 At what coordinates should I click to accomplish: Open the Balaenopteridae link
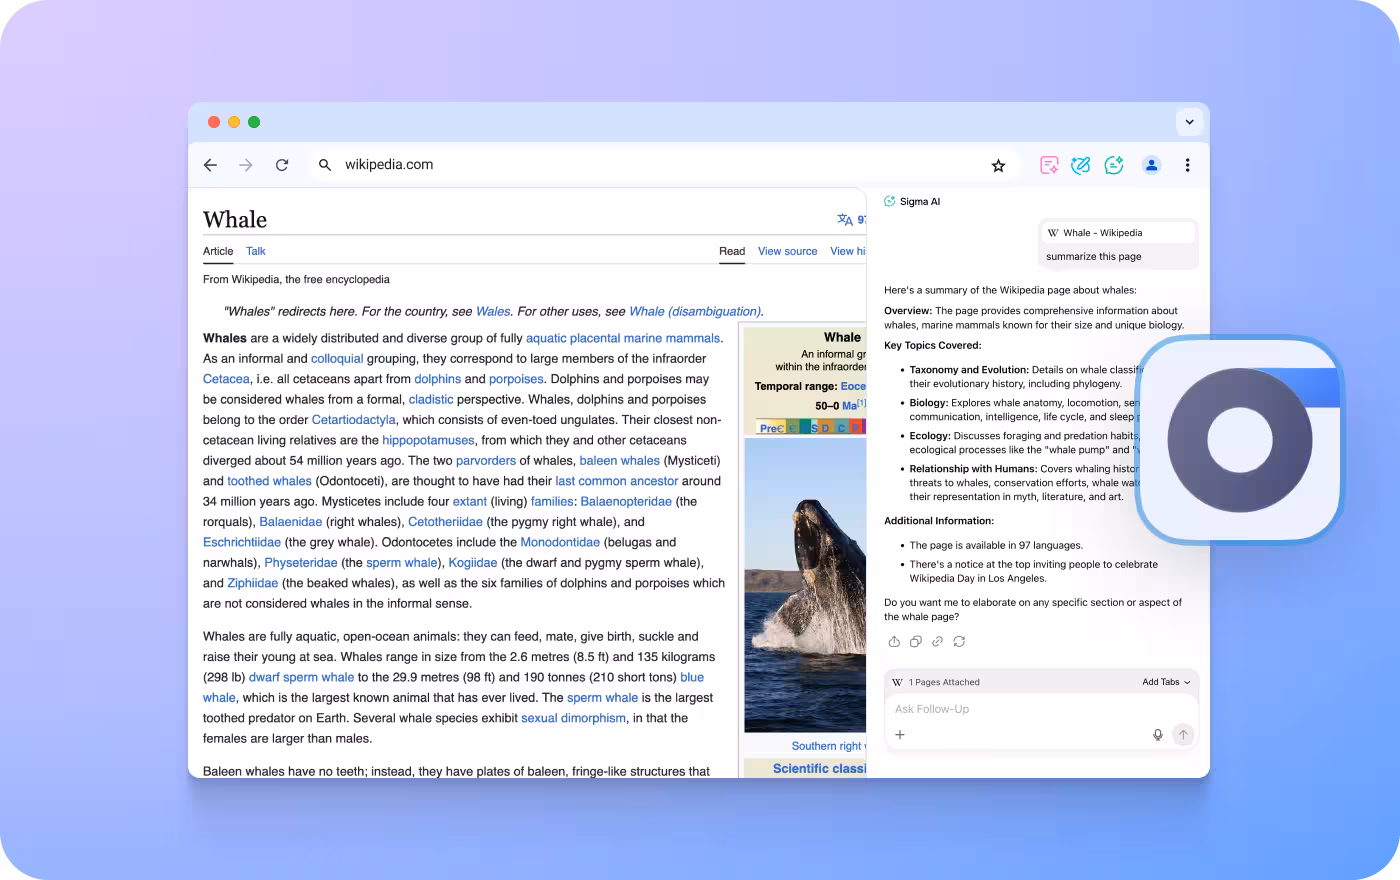click(626, 502)
